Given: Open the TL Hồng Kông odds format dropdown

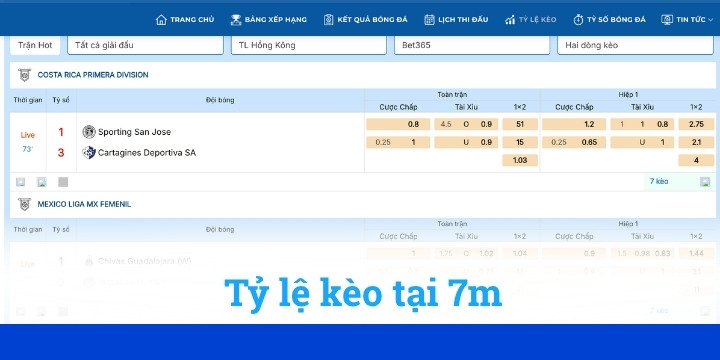Looking at the screenshot, I should pos(309,45).
